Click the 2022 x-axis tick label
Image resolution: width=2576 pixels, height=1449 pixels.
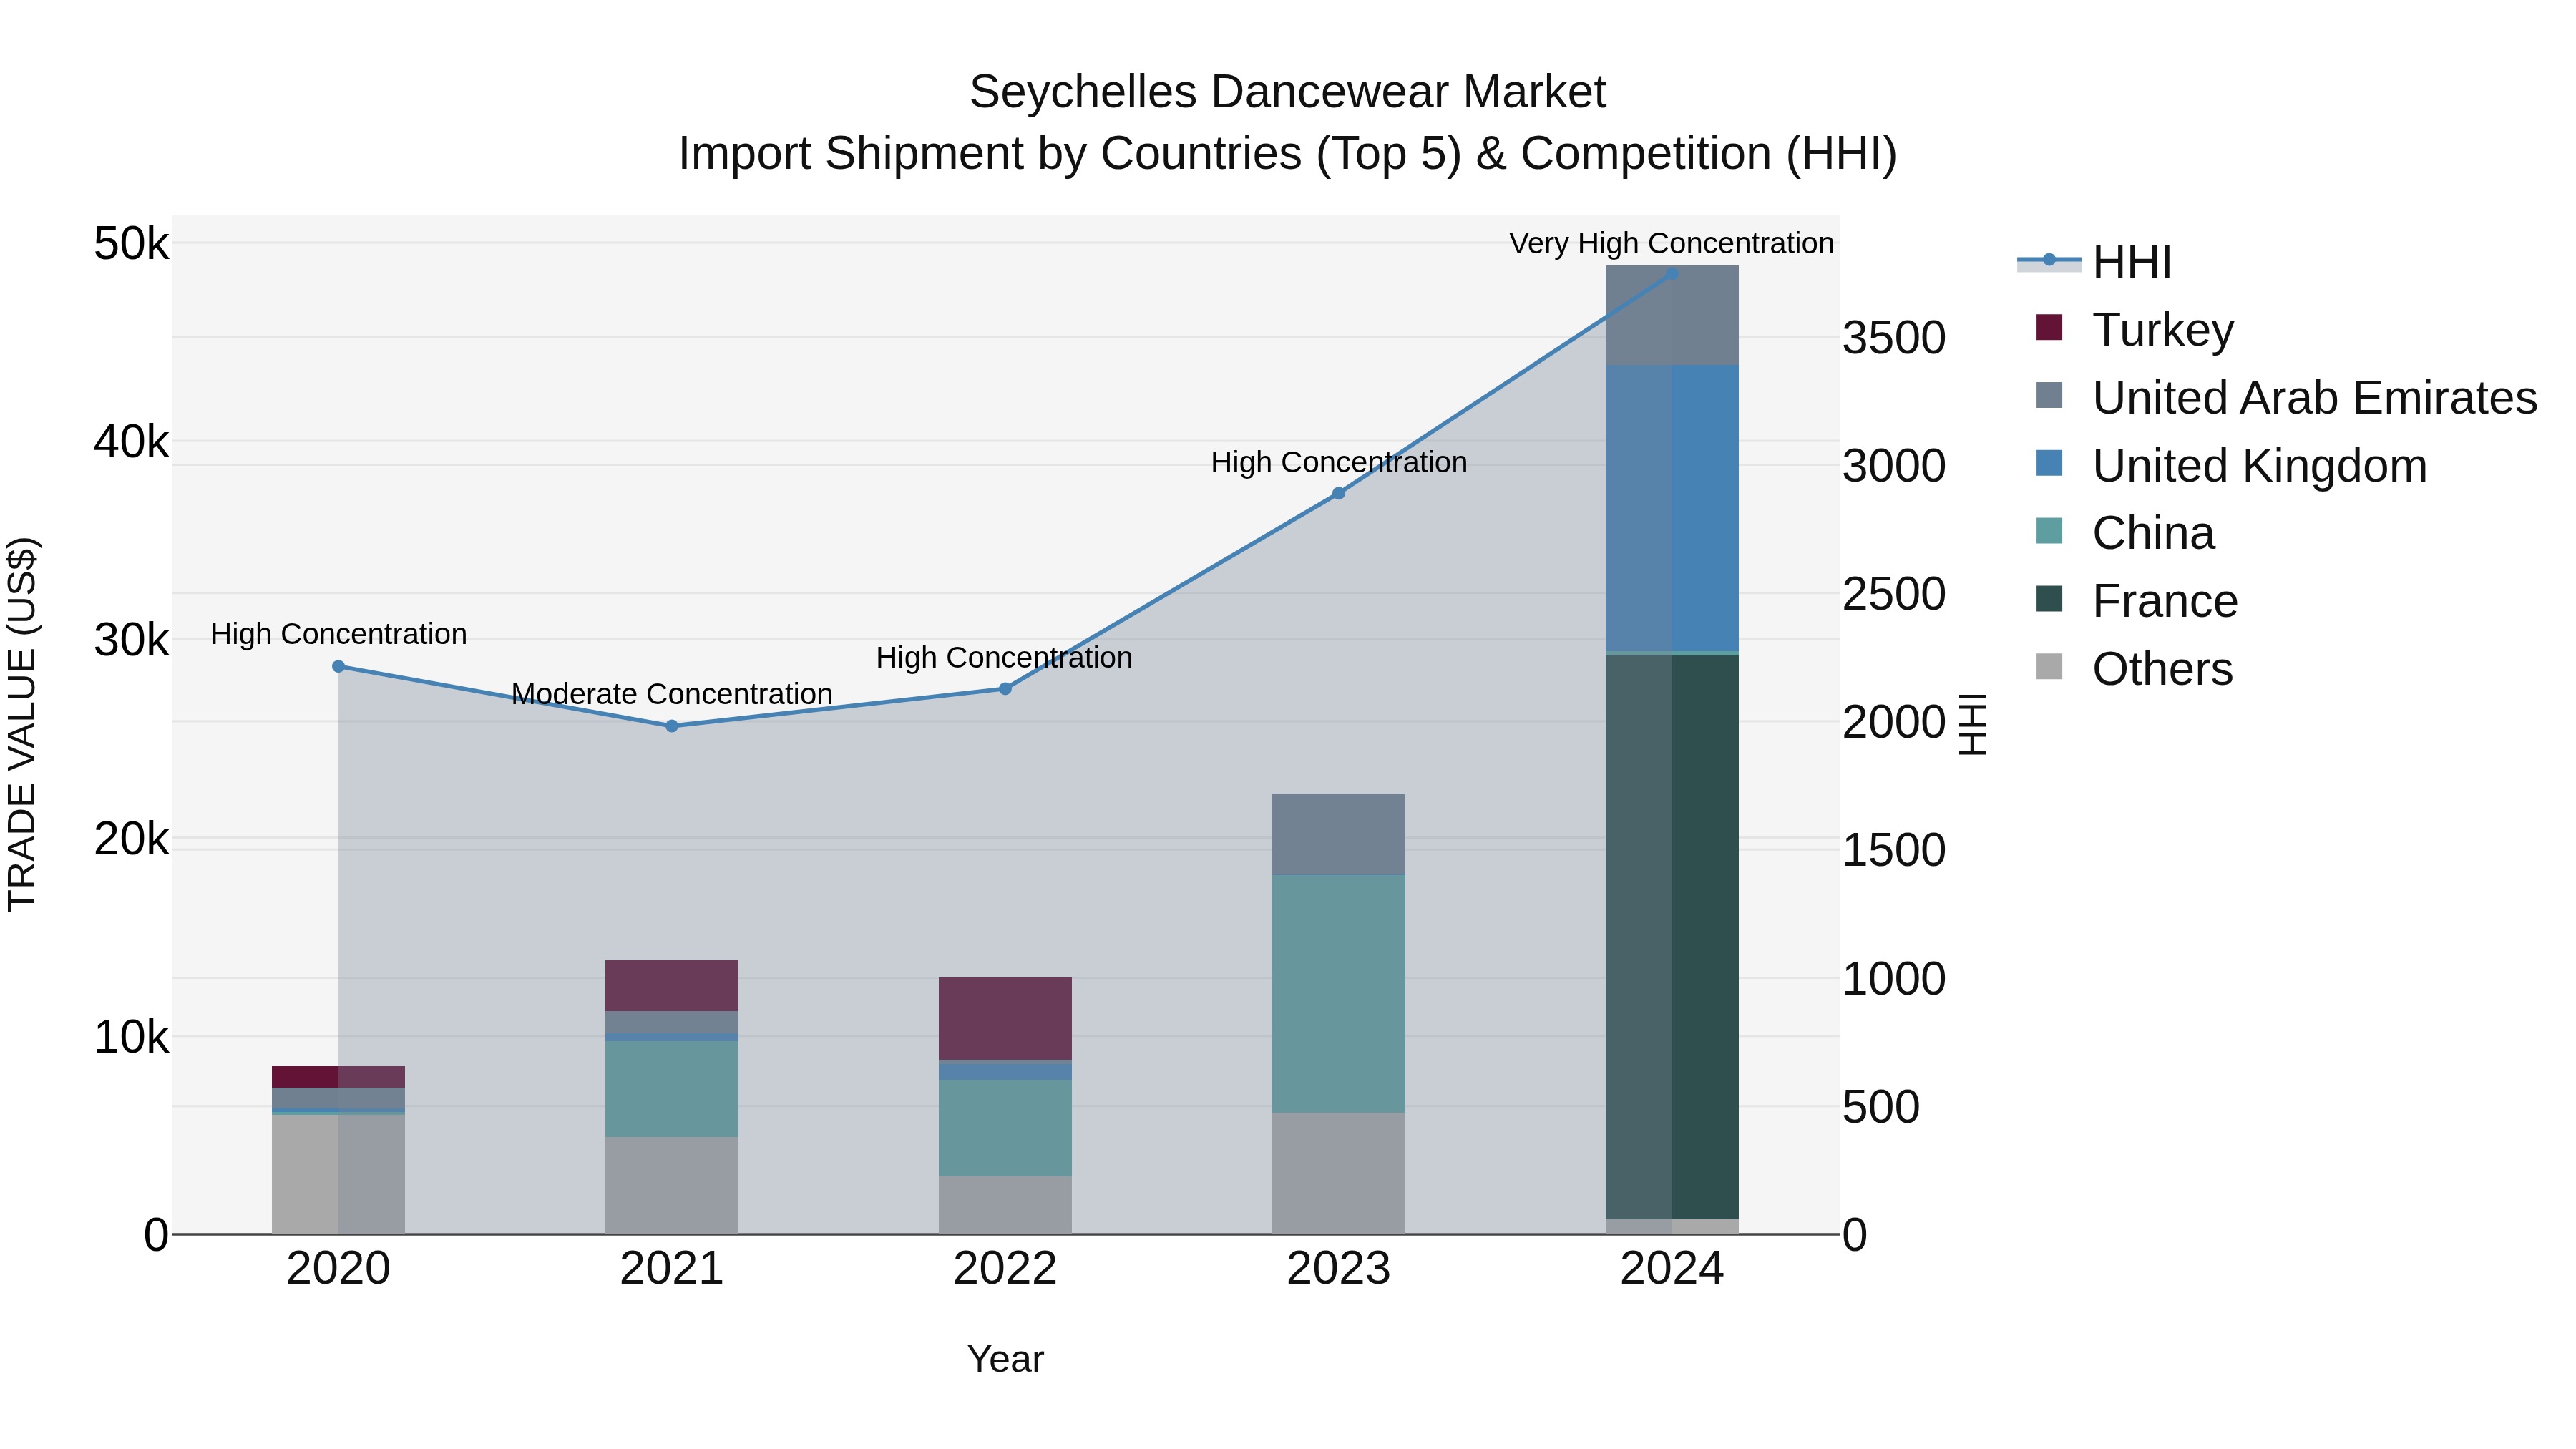(1005, 1269)
